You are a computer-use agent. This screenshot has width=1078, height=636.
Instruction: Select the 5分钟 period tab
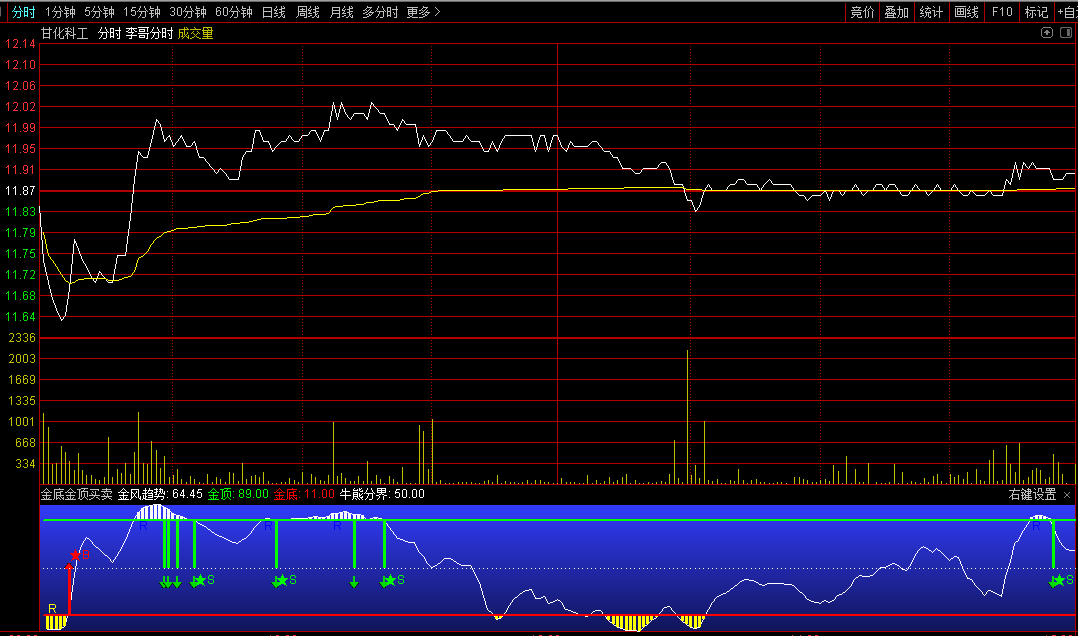[x=99, y=12]
